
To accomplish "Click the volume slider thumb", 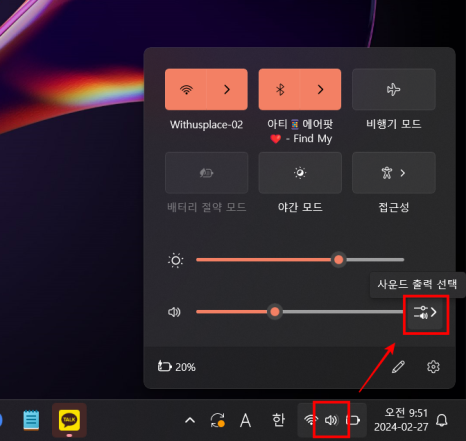I will tap(275, 312).
